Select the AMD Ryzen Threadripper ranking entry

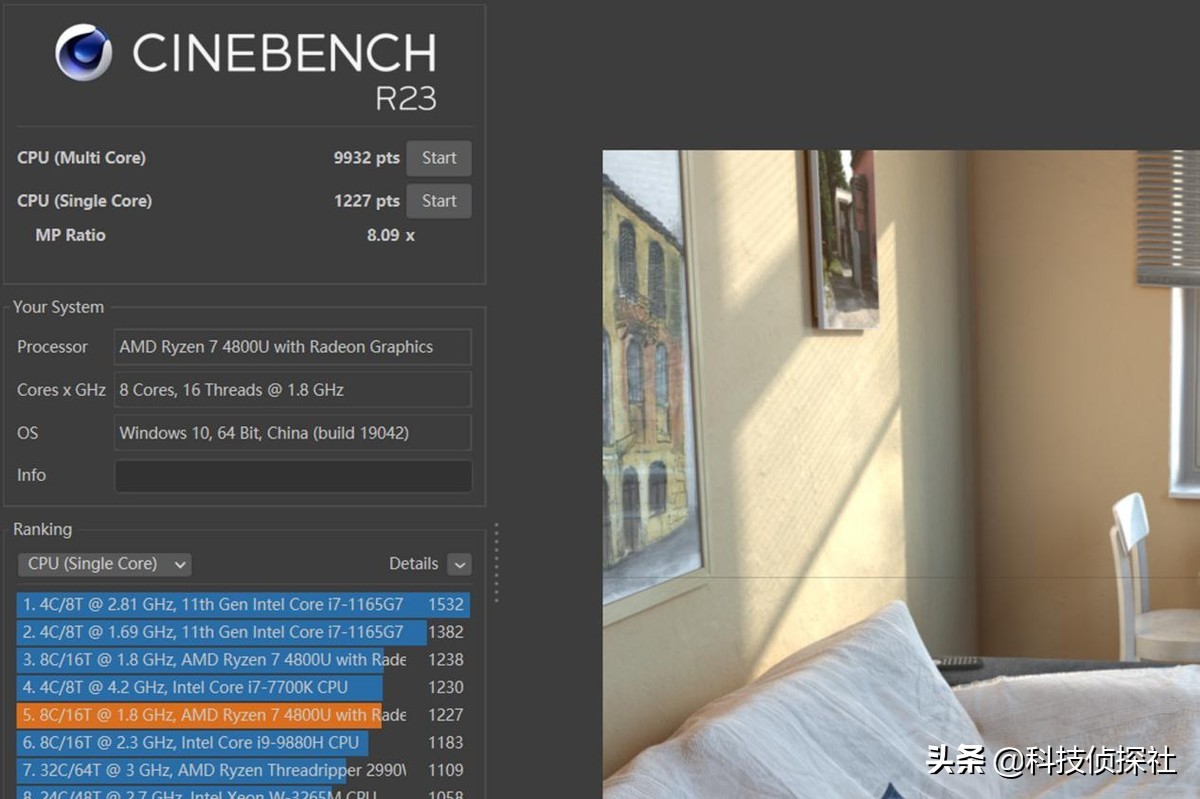pos(243,770)
